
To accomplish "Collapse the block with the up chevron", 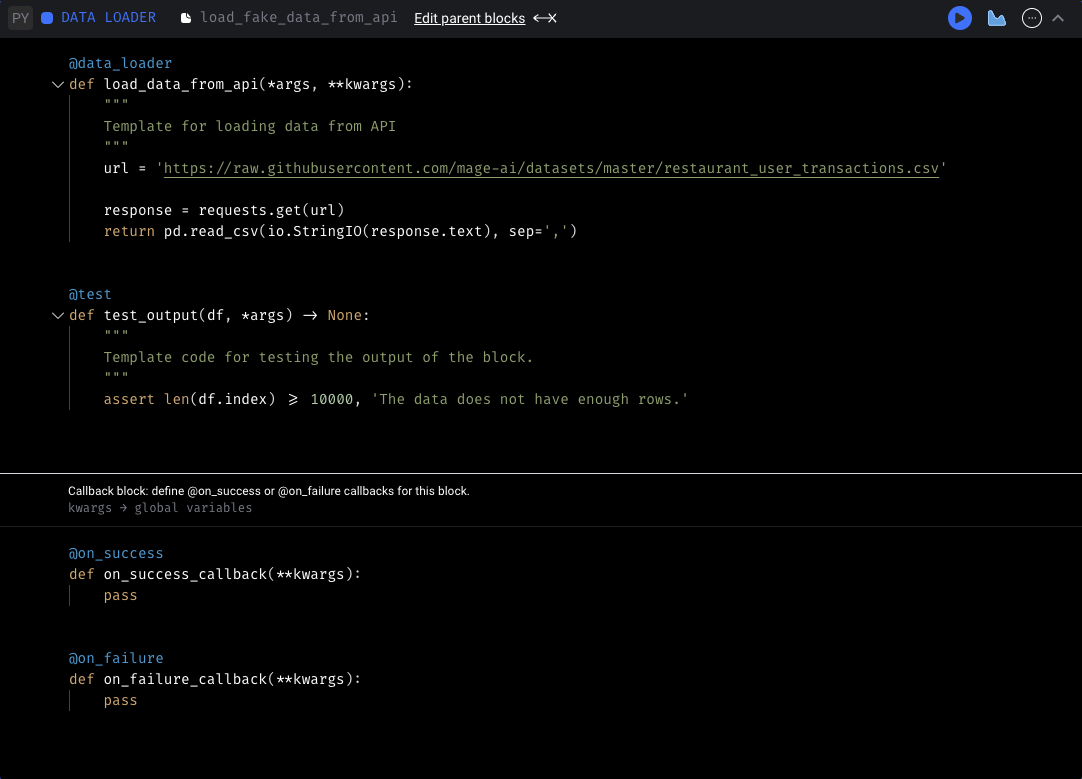I will [1058, 18].
